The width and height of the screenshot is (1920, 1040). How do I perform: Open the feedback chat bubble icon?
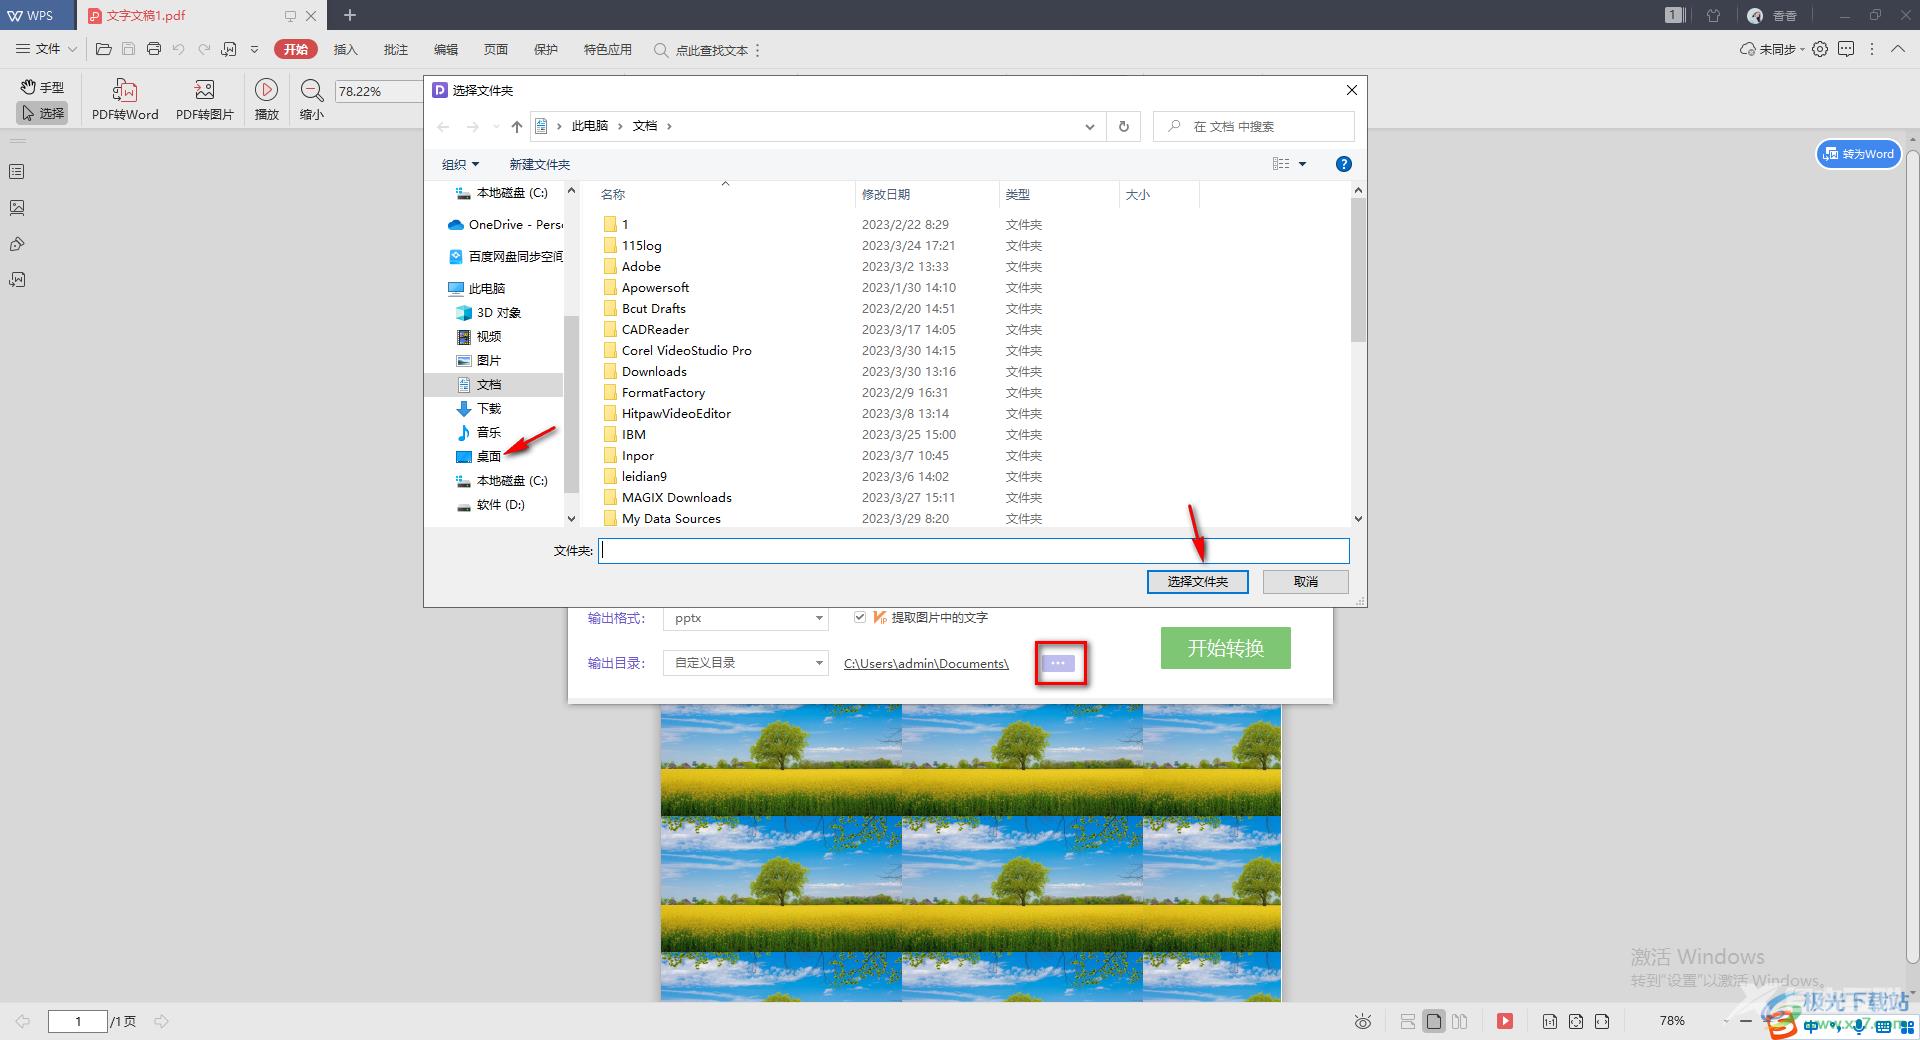[1846, 49]
